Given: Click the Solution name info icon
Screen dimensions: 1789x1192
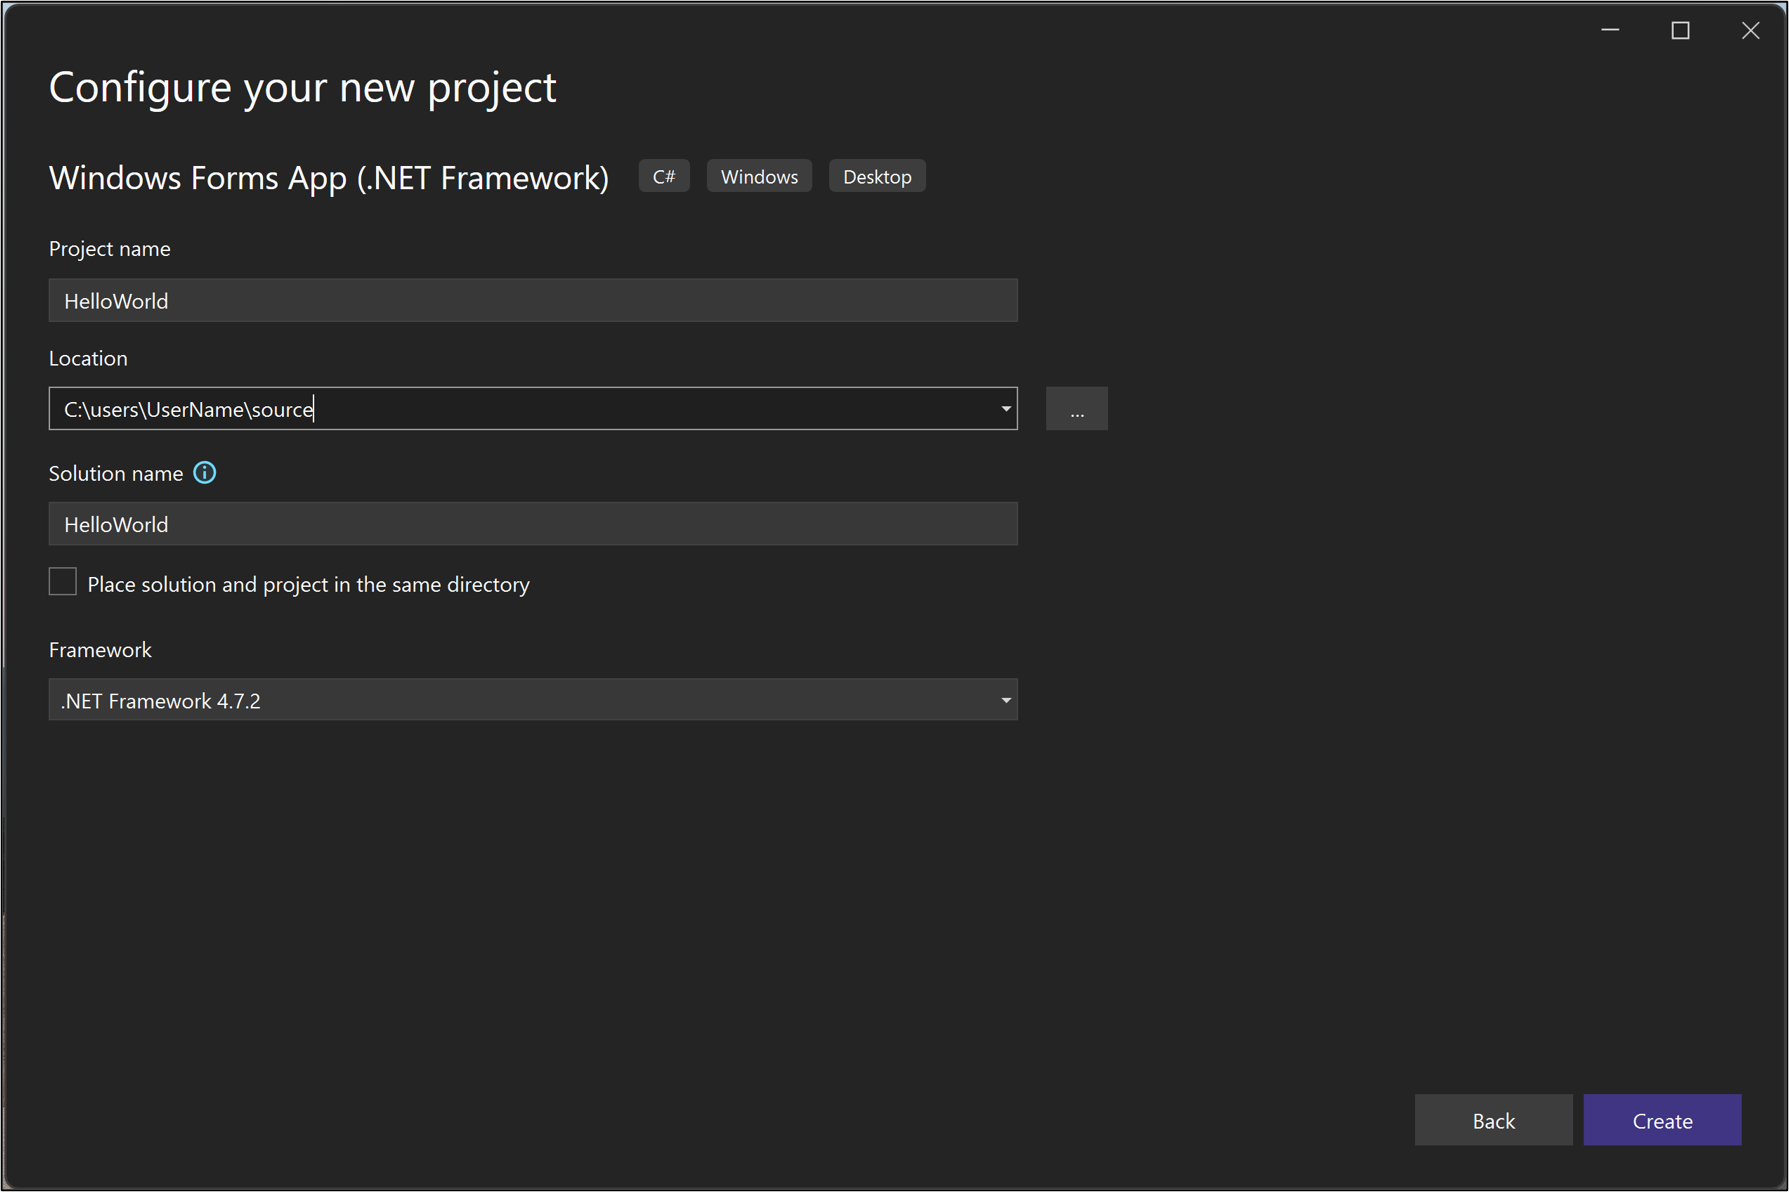Looking at the screenshot, I should 204,473.
